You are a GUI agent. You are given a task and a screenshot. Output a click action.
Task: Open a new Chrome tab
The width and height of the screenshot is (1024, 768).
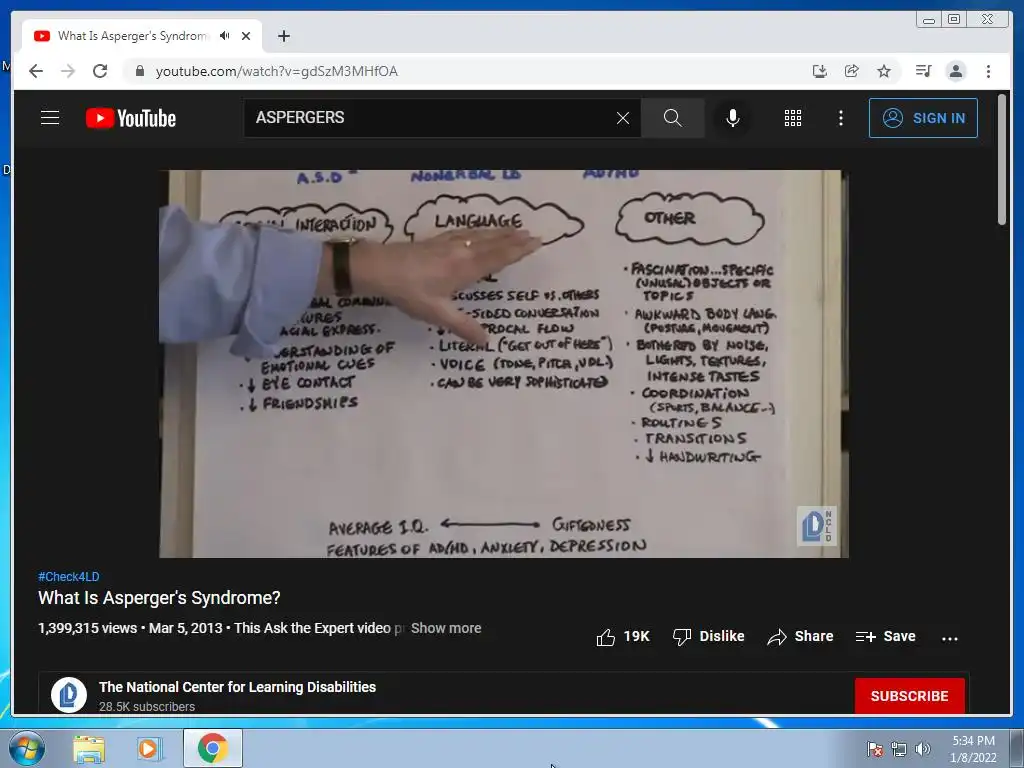[283, 36]
